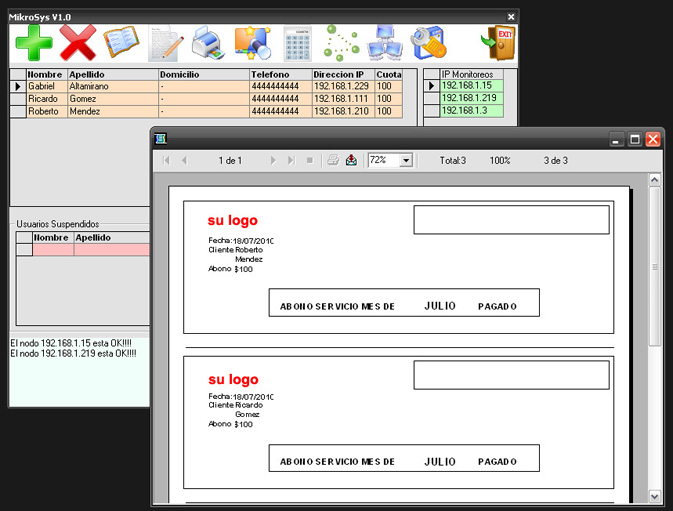
Task: Select the Gomez cell
Action: click(x=113, y=99)
